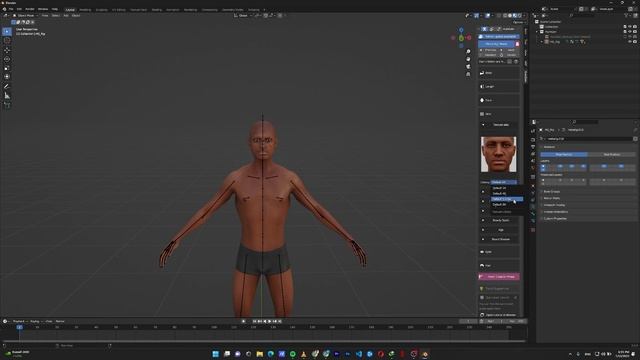This screenshot has height=360, width=640.
Task: Open the texture set dropdown under face thumbnail
Action: 504,182
